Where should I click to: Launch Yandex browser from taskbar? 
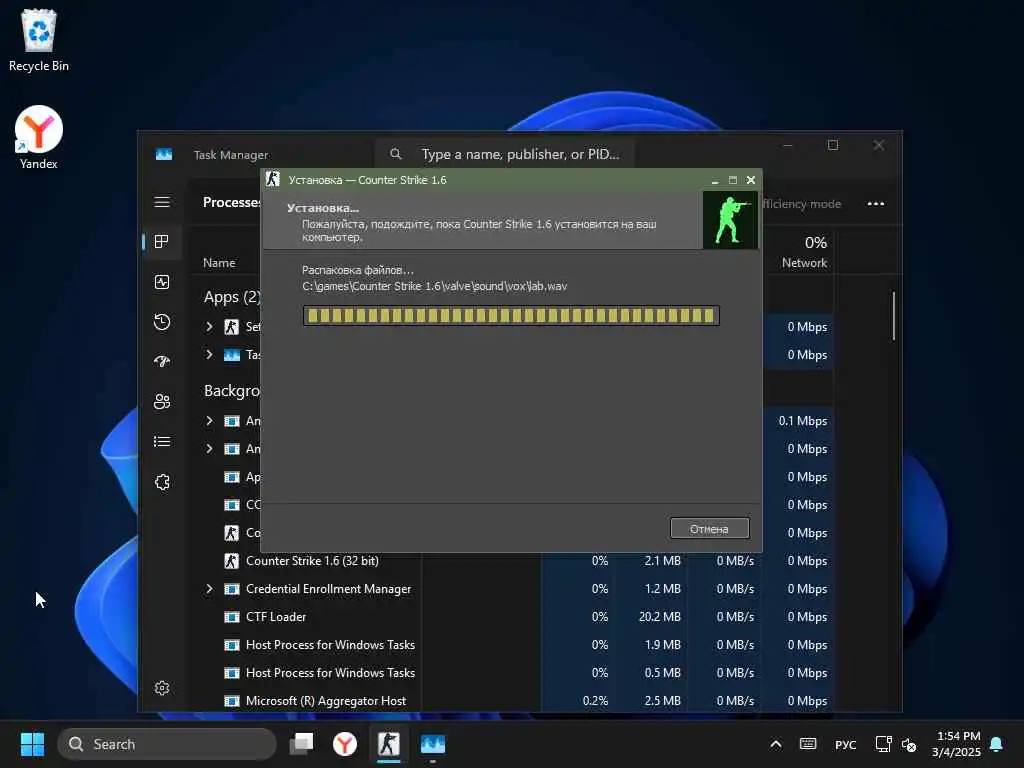point(345,744)
